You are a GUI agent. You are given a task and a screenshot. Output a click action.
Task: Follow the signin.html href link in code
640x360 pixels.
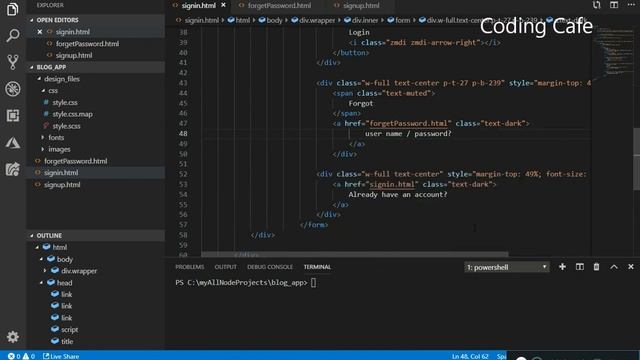tap(392, 184)
